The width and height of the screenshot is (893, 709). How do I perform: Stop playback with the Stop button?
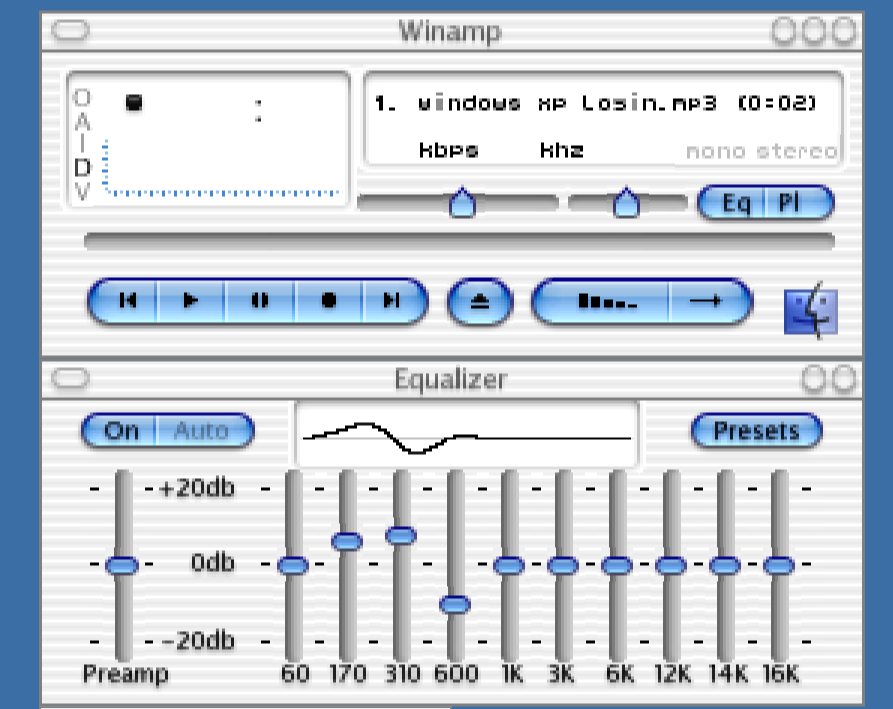tap(328, 301)
